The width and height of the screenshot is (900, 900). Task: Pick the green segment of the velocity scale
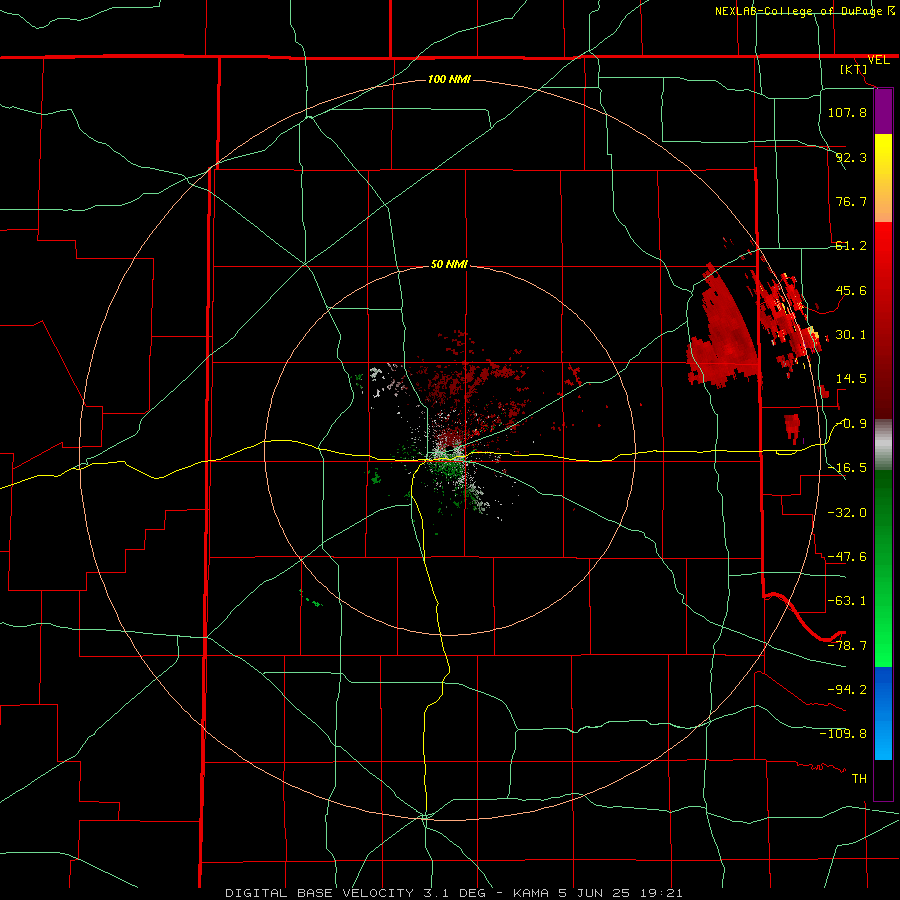883,568
